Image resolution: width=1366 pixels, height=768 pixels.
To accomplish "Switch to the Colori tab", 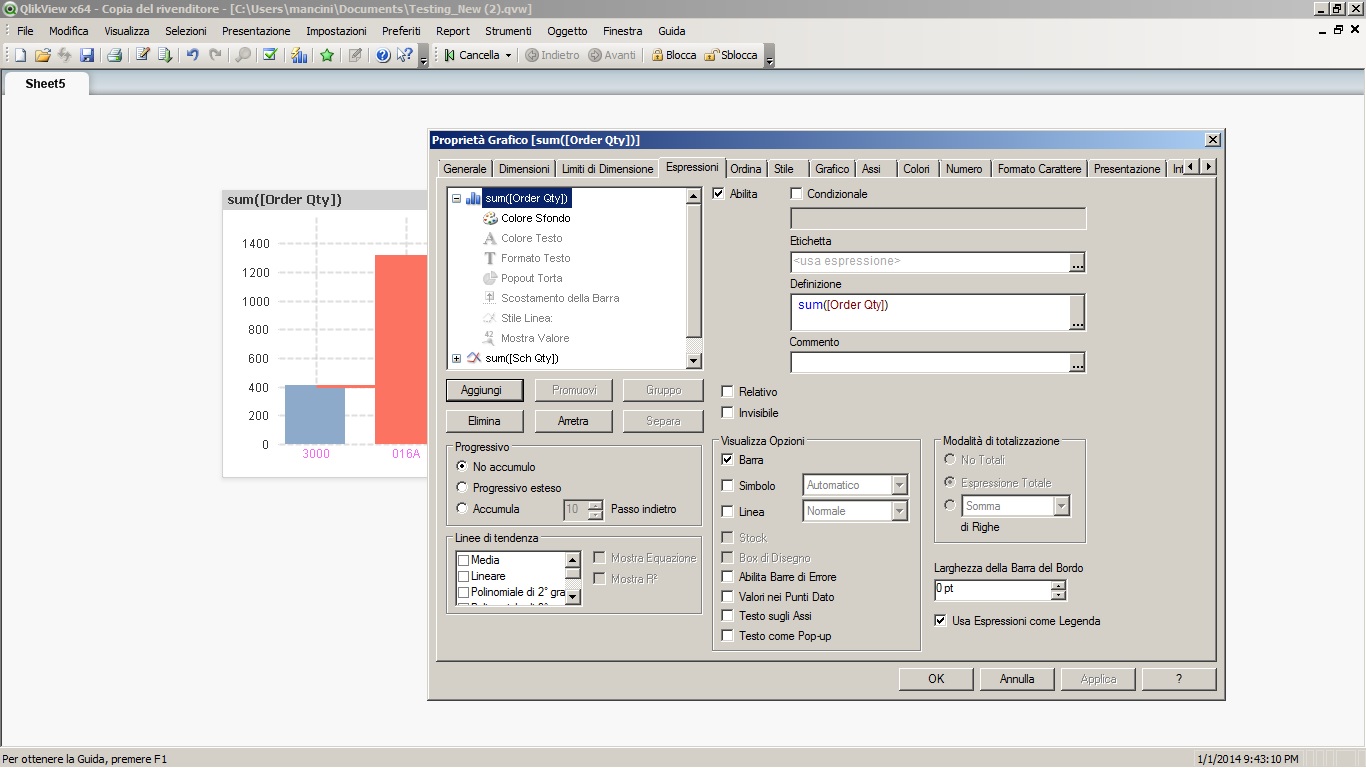I will 916,169.
